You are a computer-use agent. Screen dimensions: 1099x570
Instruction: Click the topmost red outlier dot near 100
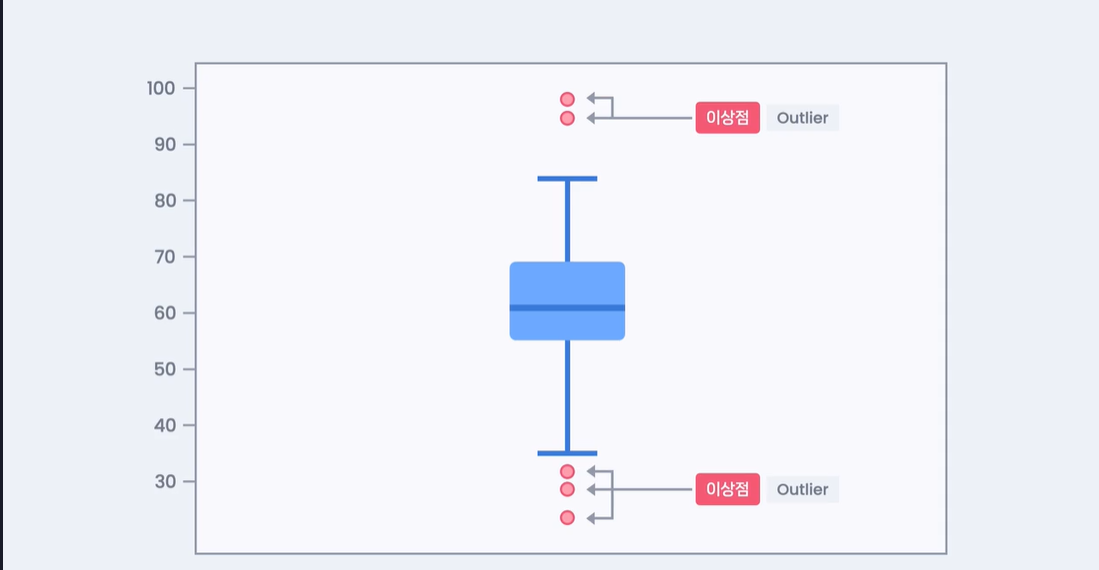tap(568, 100)
